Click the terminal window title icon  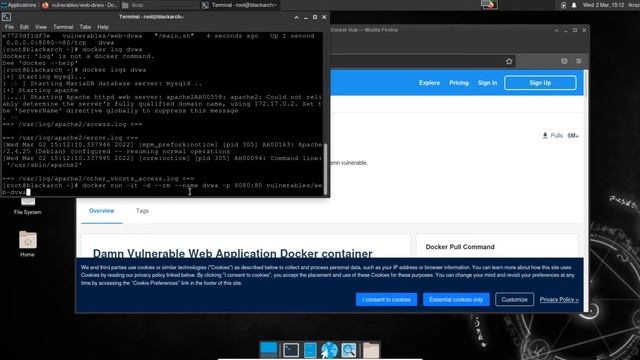click(x=6, y=17)
